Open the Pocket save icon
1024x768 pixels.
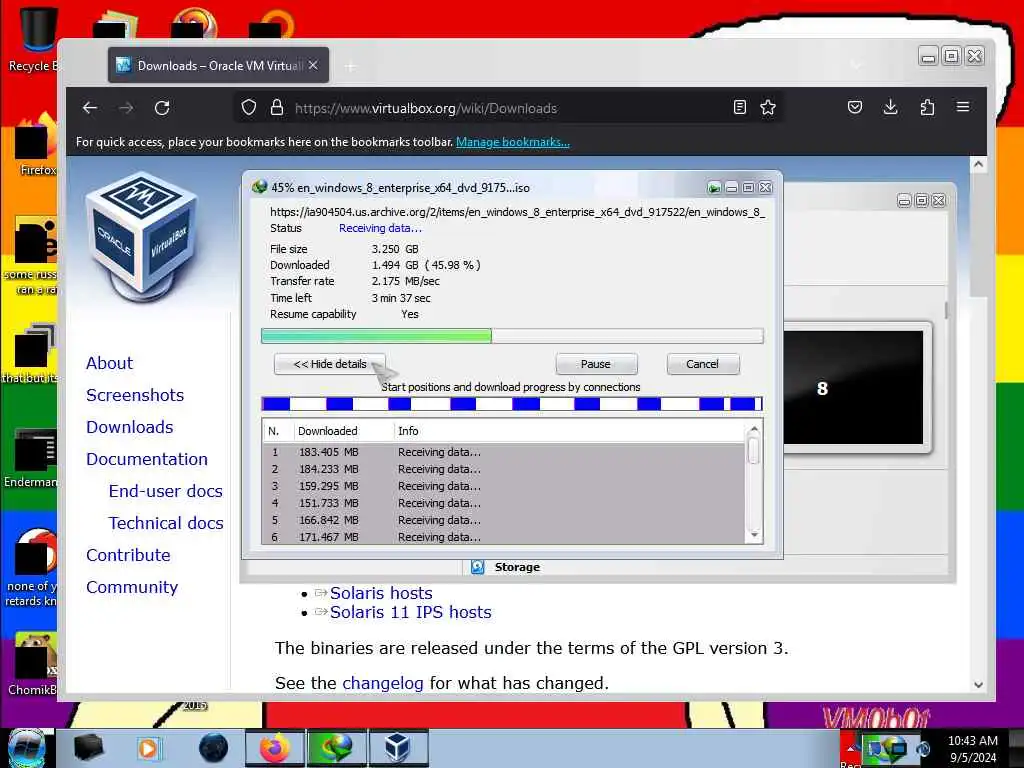point(854,108)
